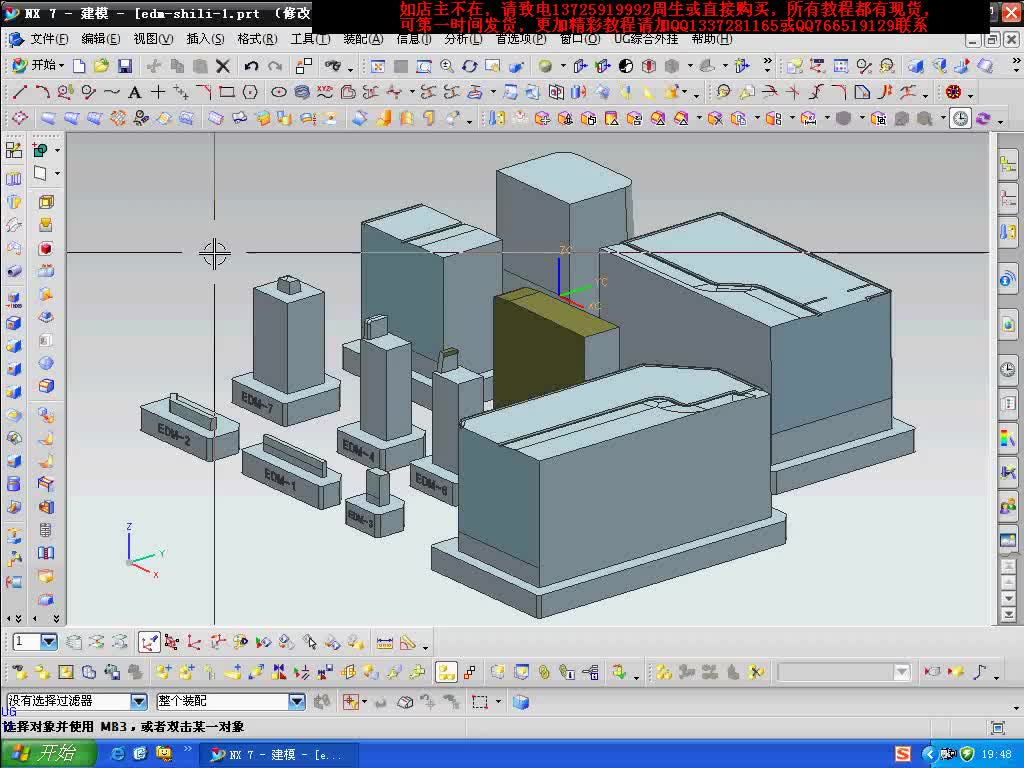Screen dimensions: 1024x768
Task: Save the part with the floppy disk icon
Action: tap(125, 66)
